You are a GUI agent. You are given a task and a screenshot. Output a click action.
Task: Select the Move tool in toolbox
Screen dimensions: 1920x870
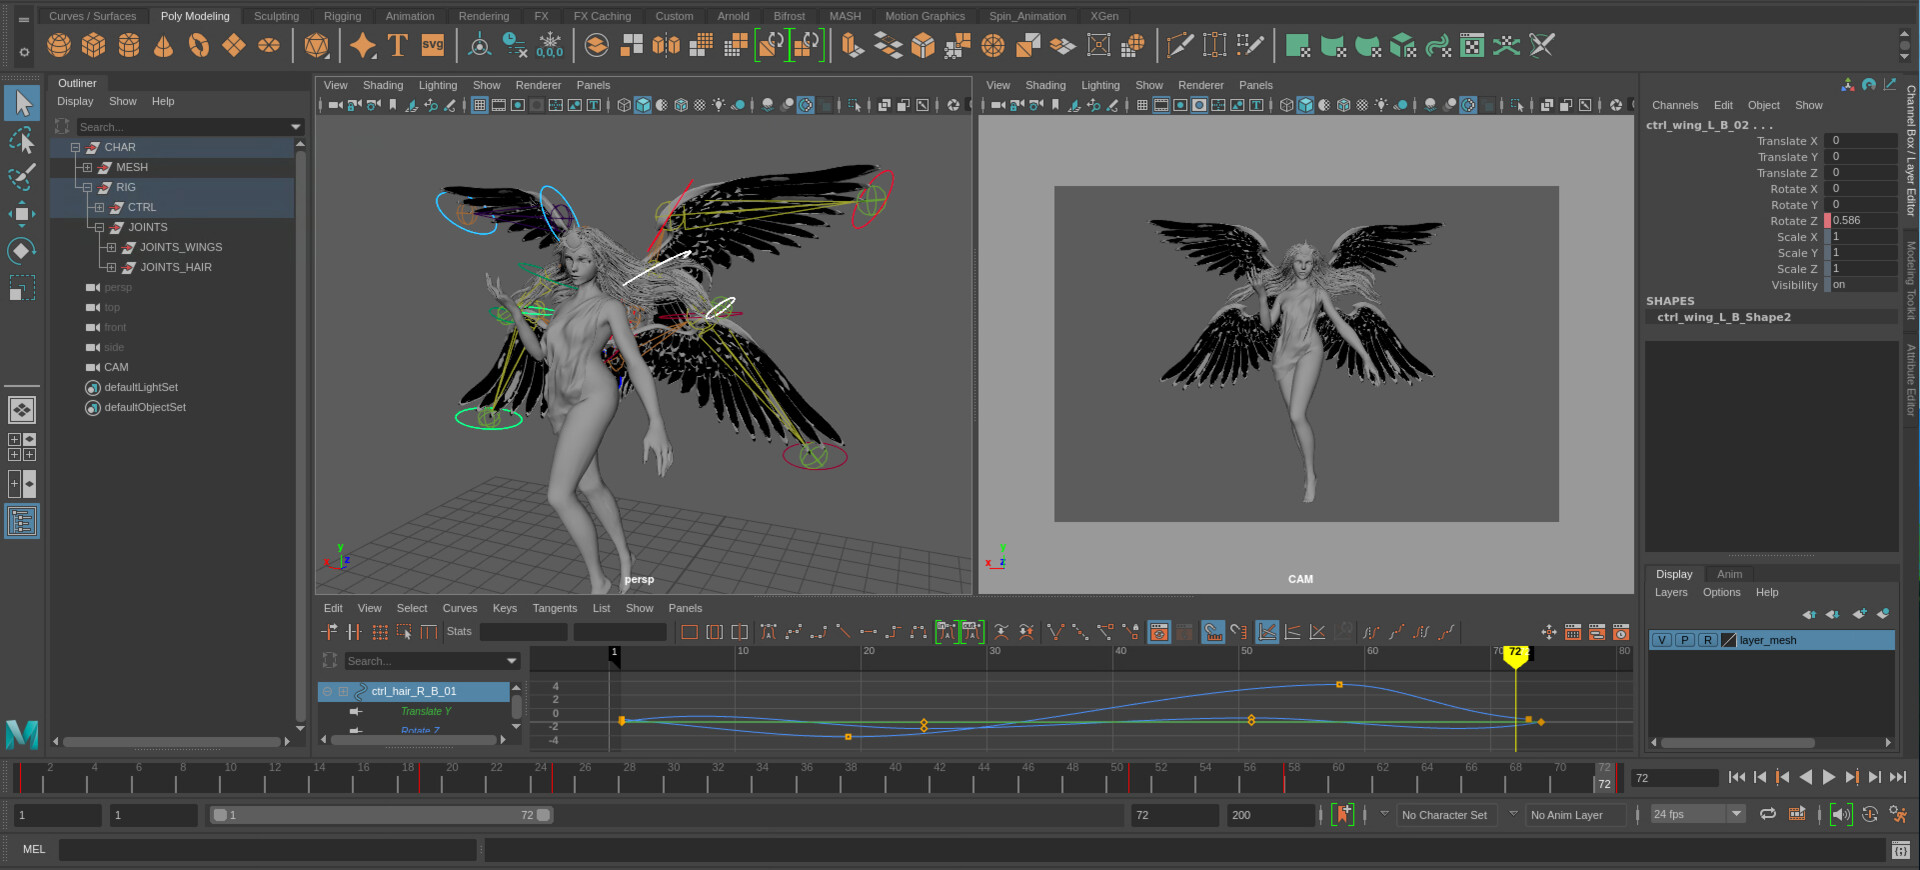coord(21,213)
